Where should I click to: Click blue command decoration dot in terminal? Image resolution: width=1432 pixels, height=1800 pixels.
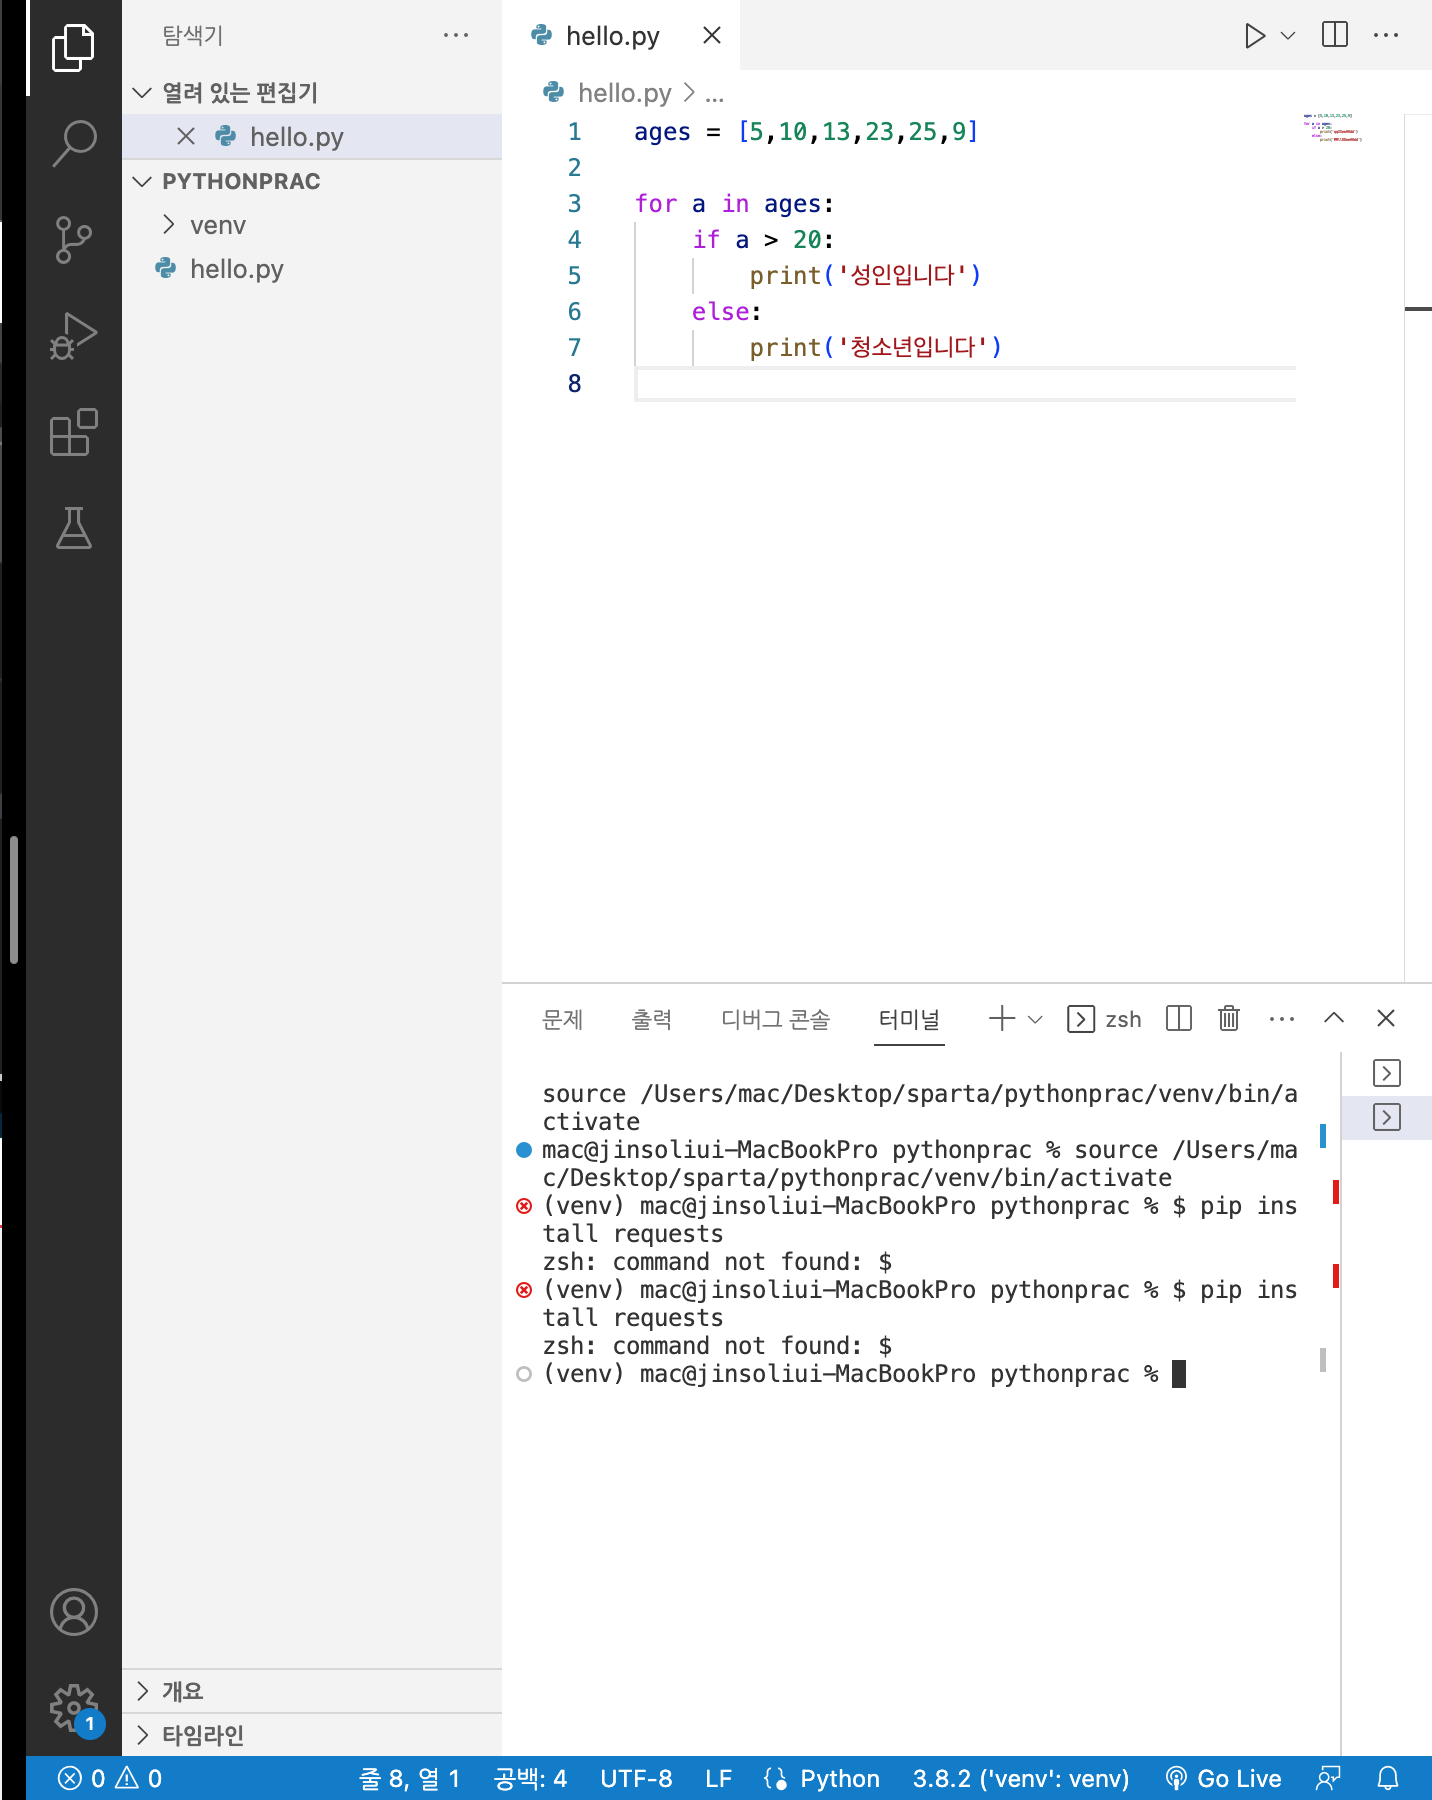coord(524,1150)
